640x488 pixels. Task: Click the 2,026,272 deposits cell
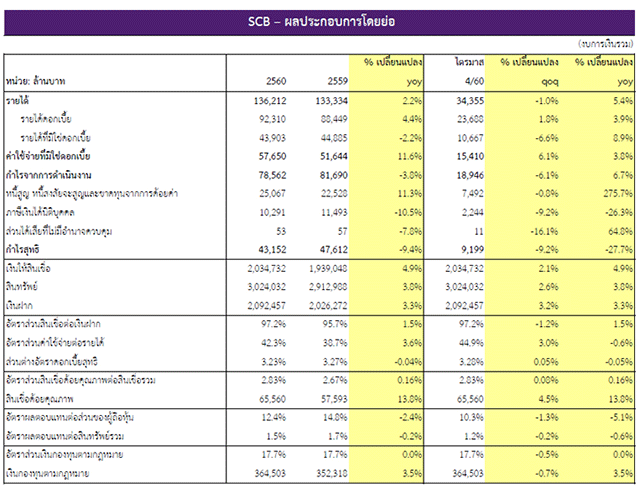[325, 304]
